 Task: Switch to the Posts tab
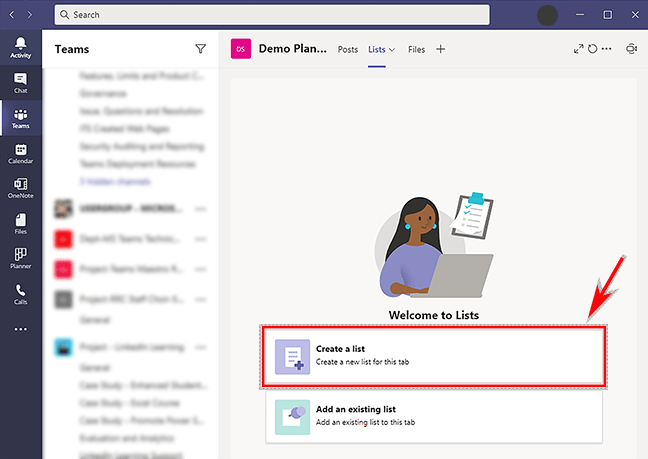click(x=348, y=49)
